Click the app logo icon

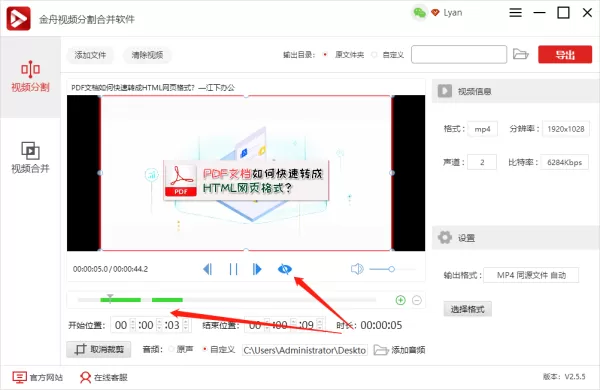[x=18, y=18]
